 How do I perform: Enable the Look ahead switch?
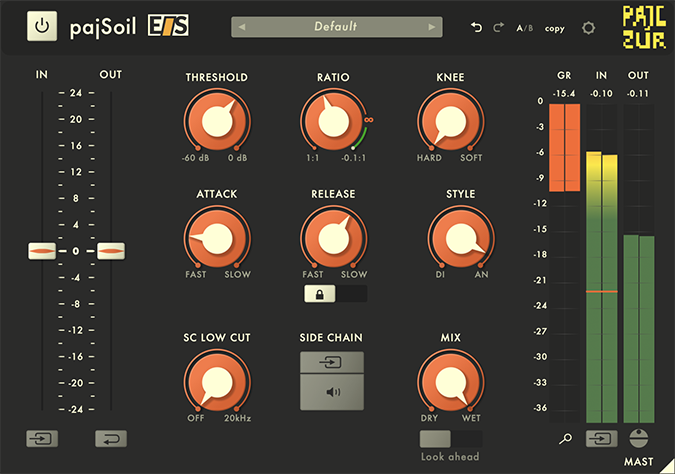tap(450, 439)
